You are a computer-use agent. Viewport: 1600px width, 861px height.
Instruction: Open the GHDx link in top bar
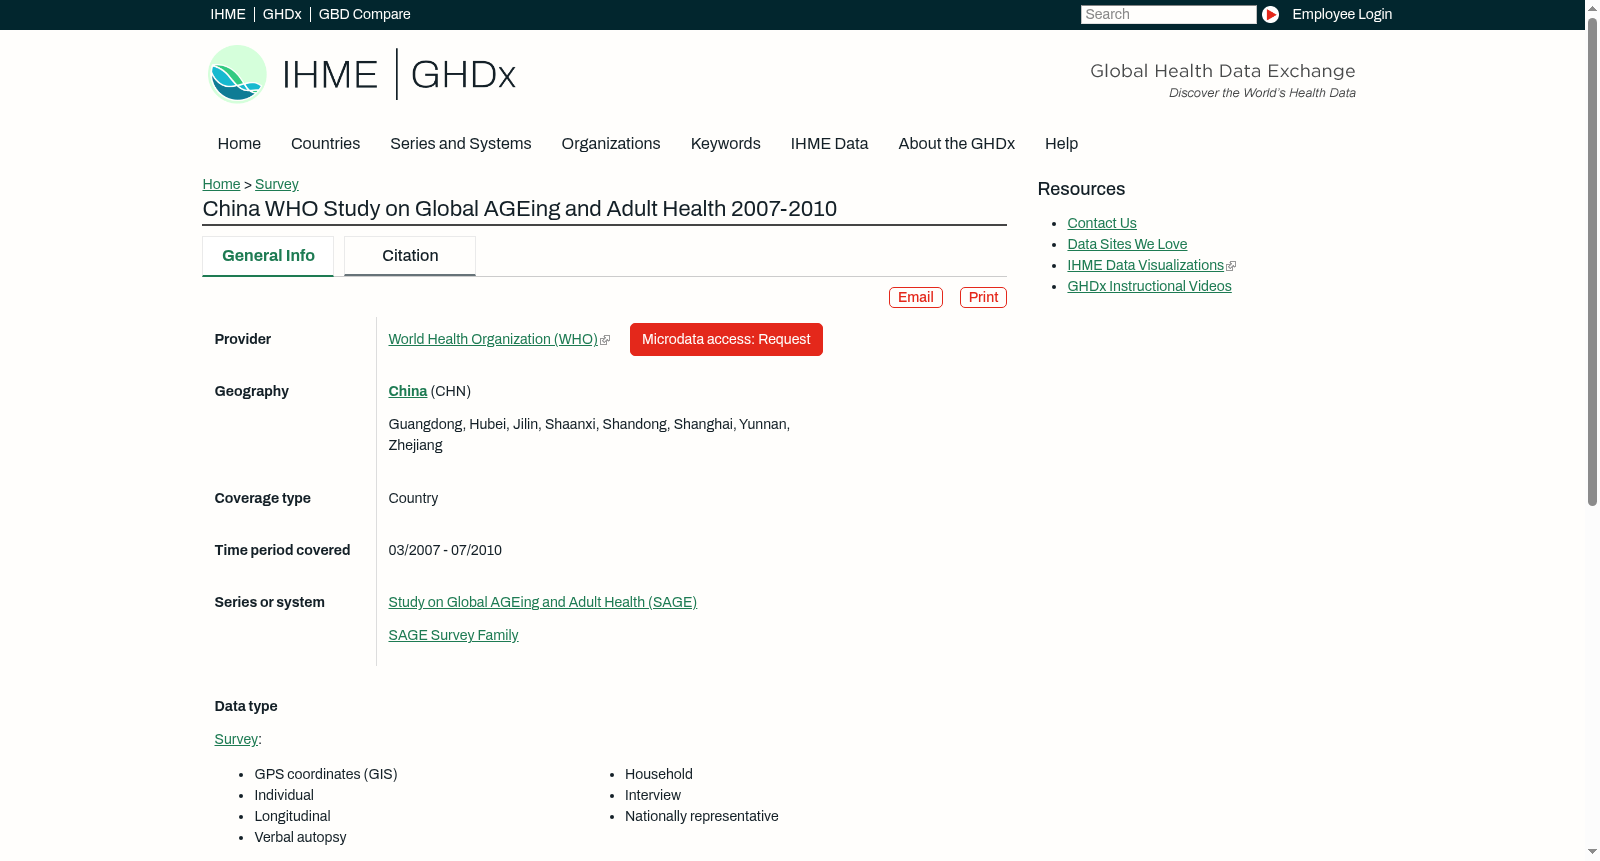point(282,14)
